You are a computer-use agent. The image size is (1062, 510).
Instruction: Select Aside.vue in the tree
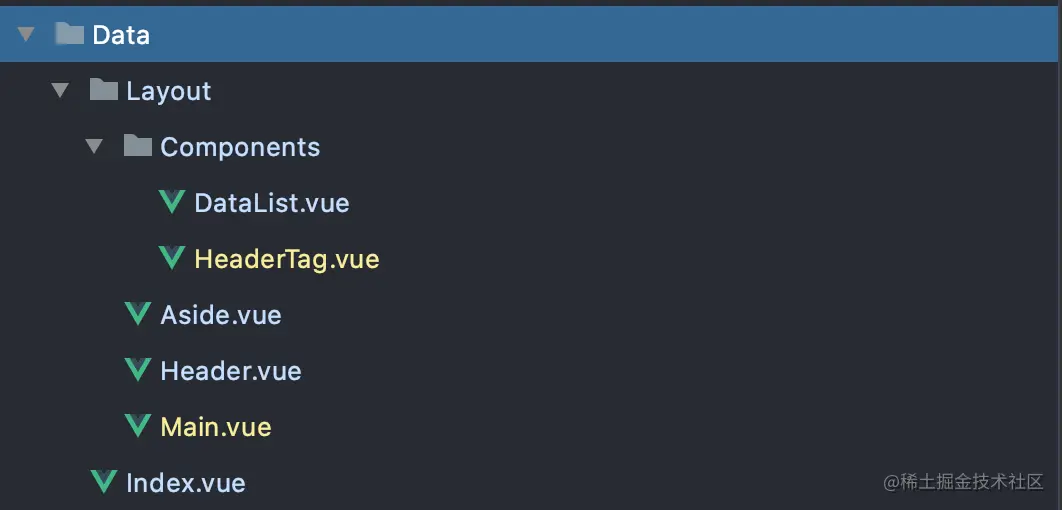click(221, 315)
